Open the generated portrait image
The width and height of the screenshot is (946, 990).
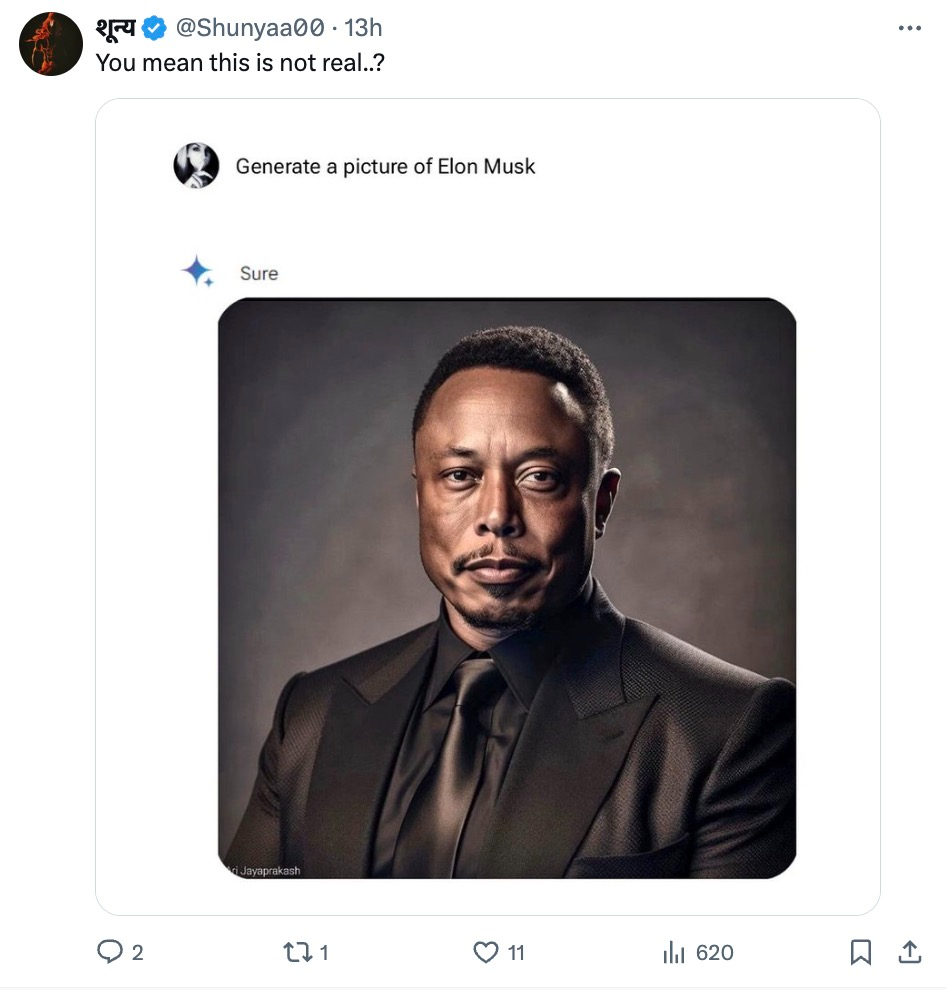coord(507,588)
